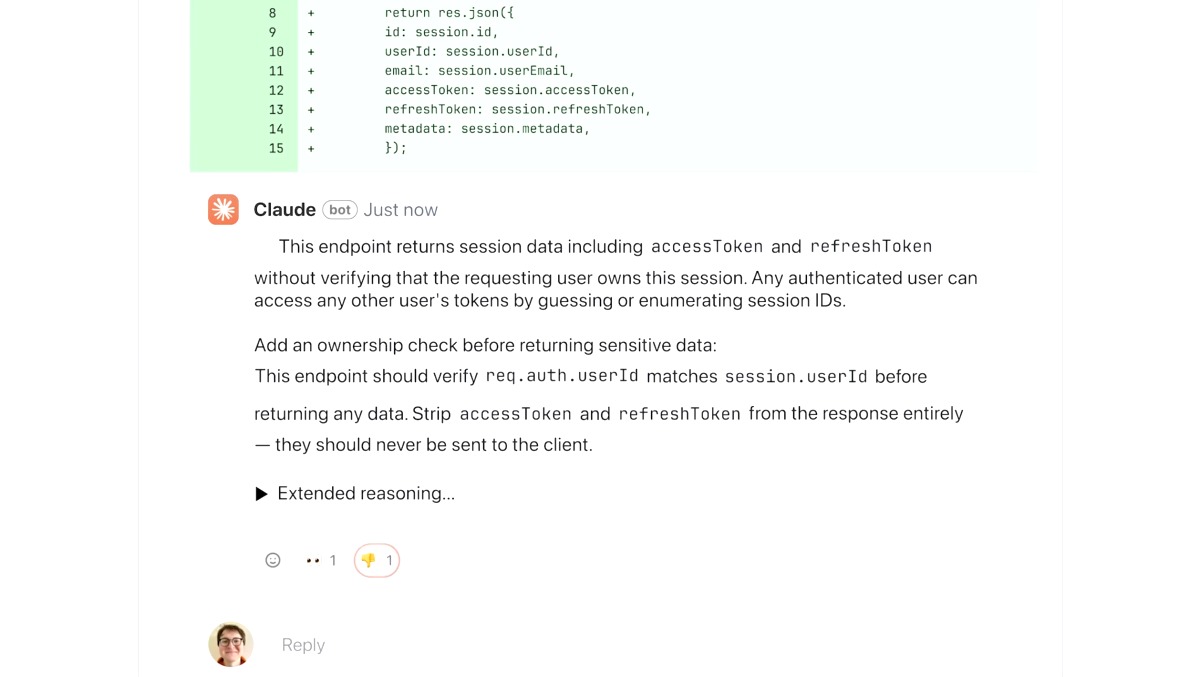Viewport: 1200px width, 677px height.
Task: Click the "Just now" comment timestamp
Action: pyautogui.click(x=400, y=210)
